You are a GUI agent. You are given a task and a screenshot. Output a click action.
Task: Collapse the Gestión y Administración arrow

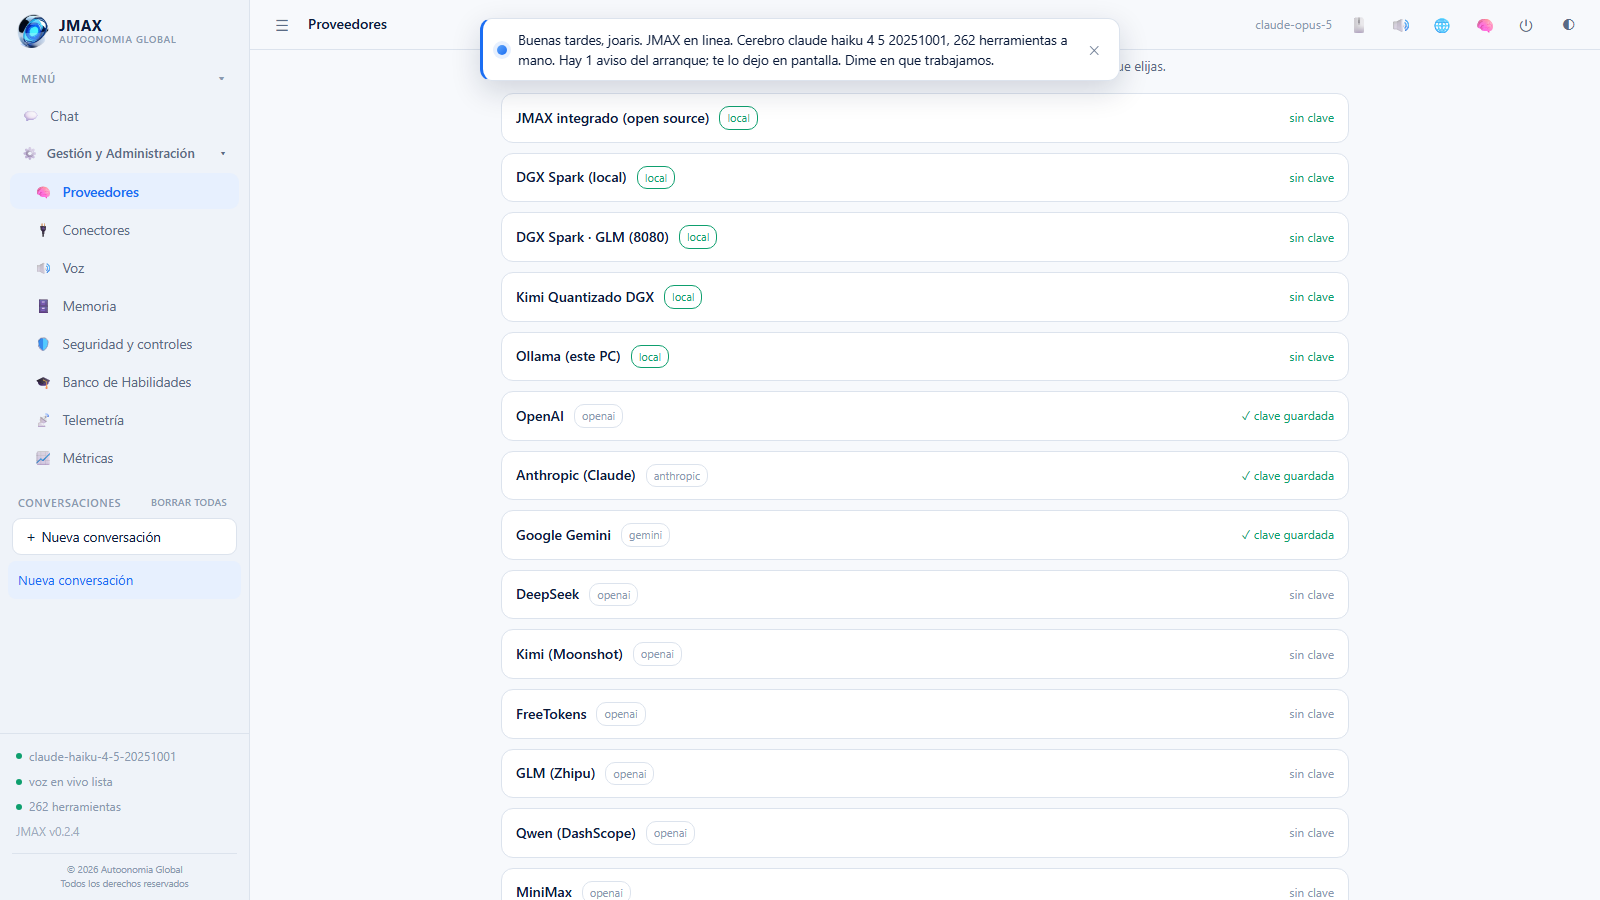tap(223, 154)
